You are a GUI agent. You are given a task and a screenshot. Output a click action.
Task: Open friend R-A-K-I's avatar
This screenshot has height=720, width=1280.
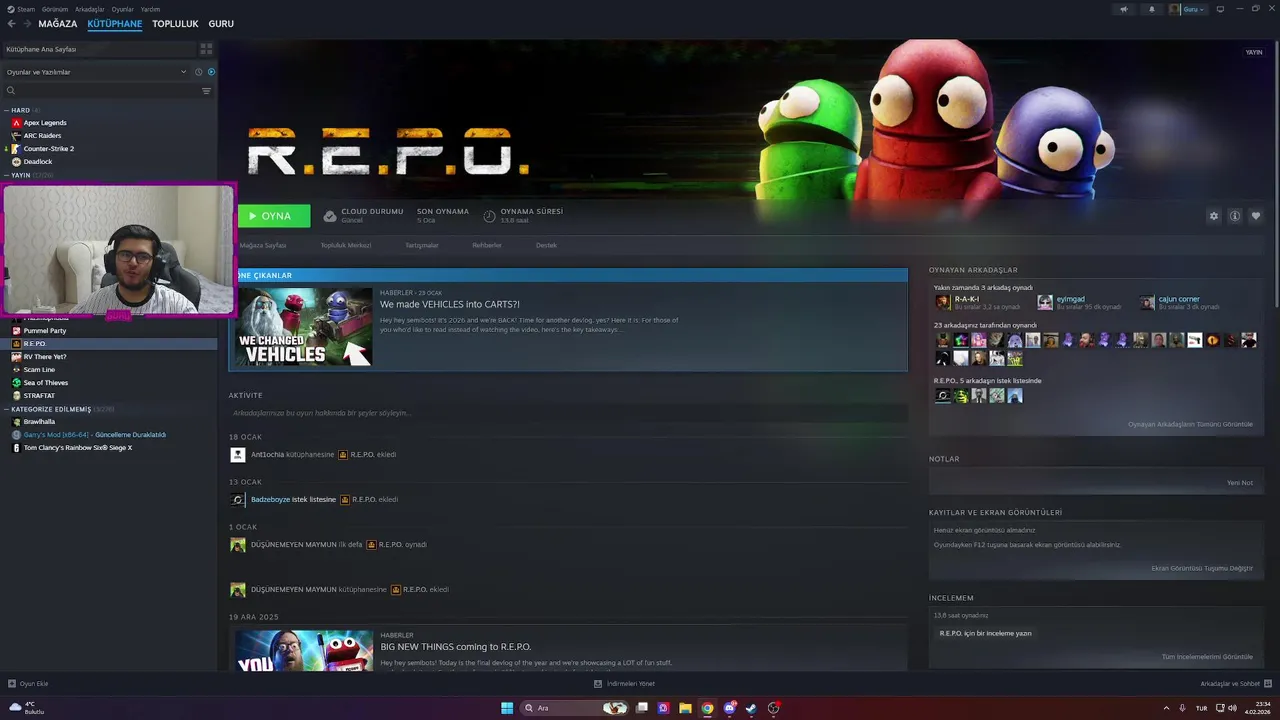(x=943, y=302)
